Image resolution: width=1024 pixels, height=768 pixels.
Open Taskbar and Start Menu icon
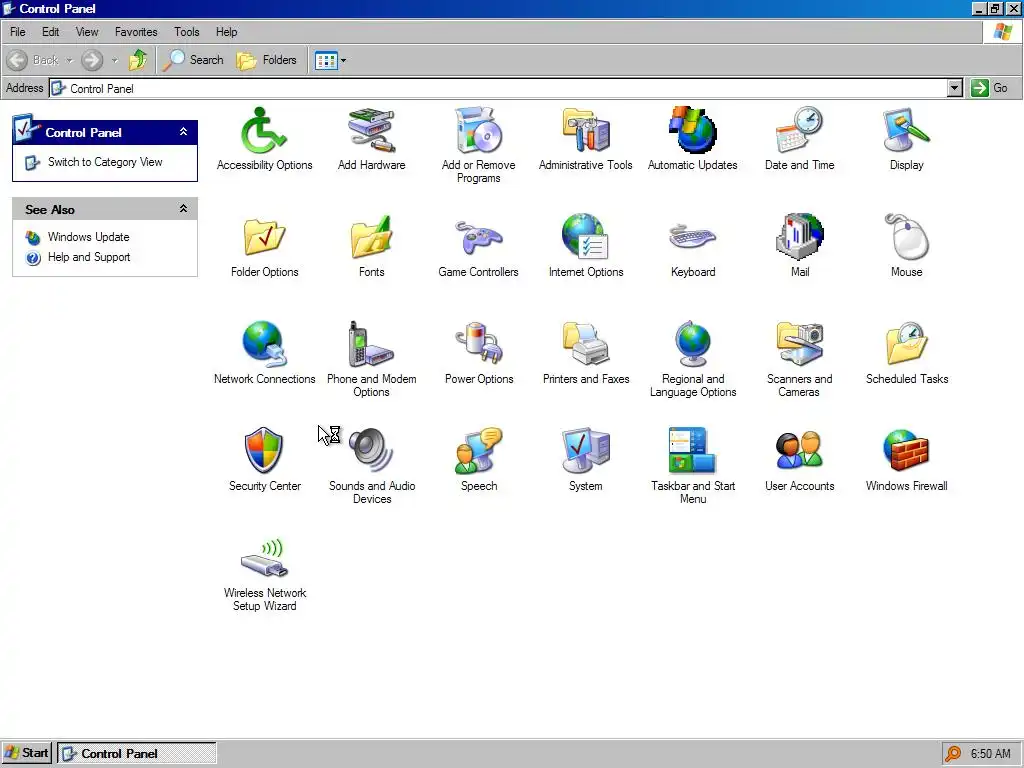point(692,451)
